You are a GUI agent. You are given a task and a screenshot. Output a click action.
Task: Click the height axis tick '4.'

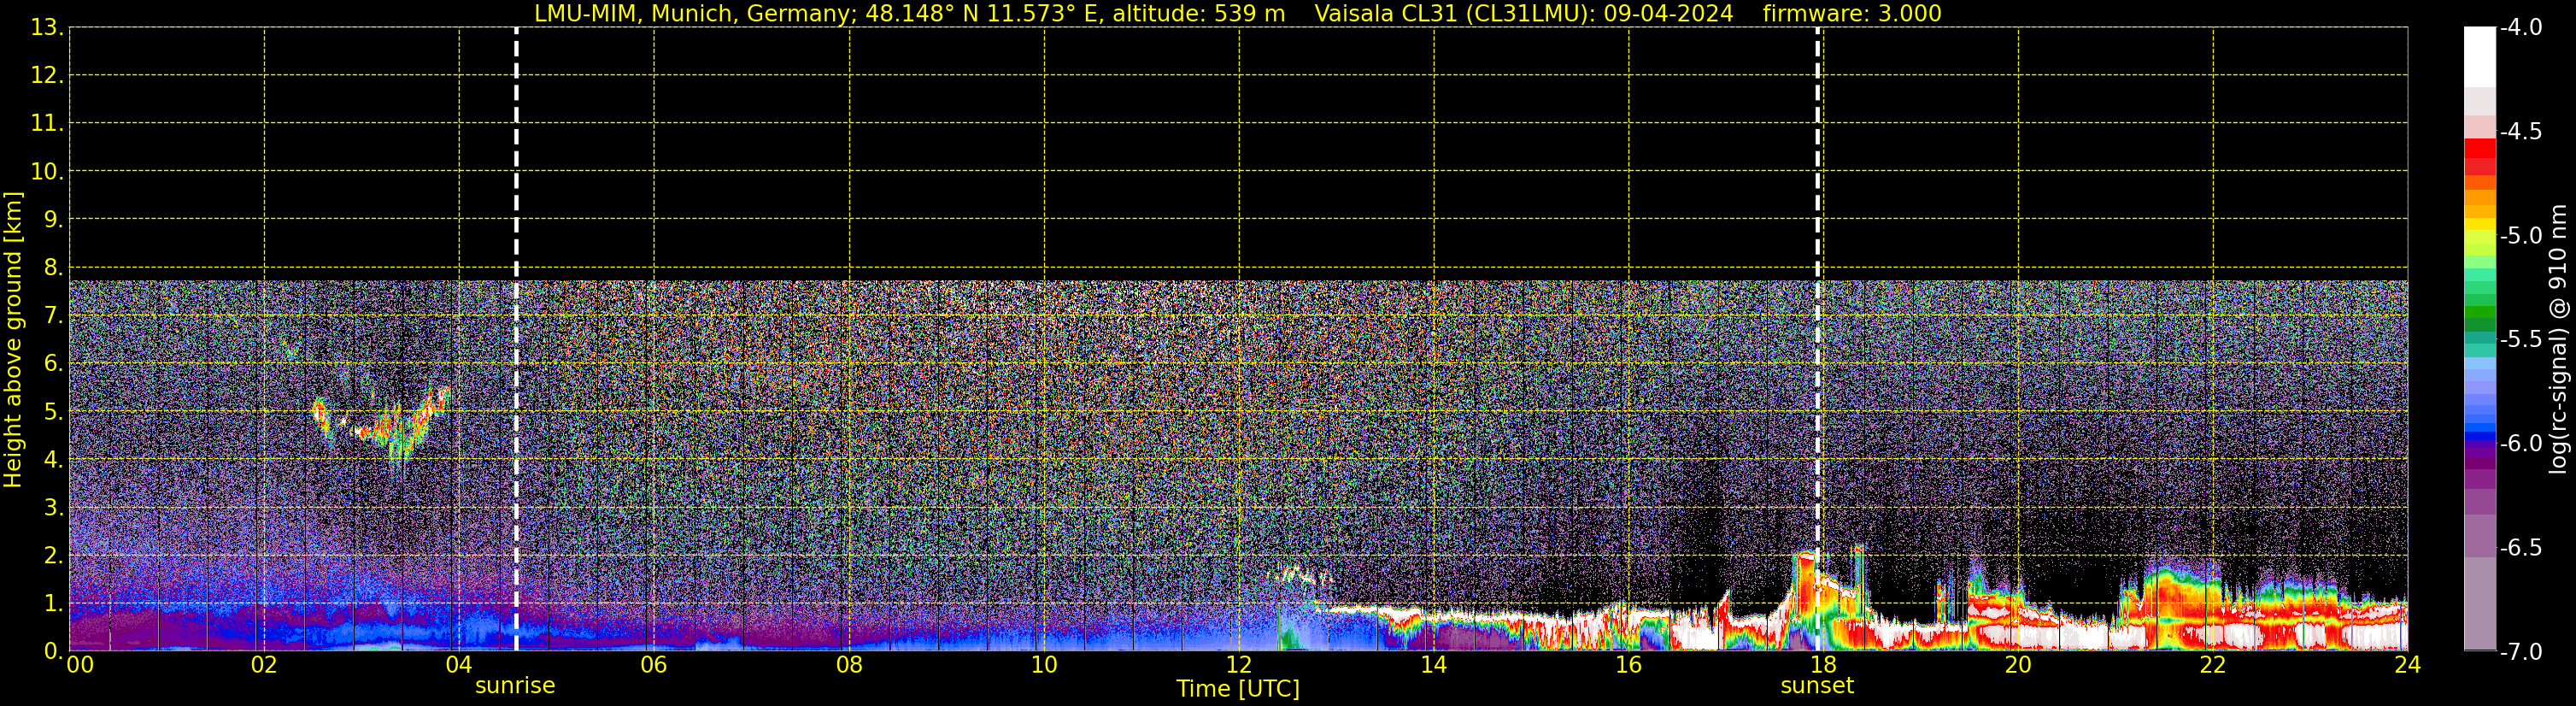pyautogui.click(x=53, y=460)
